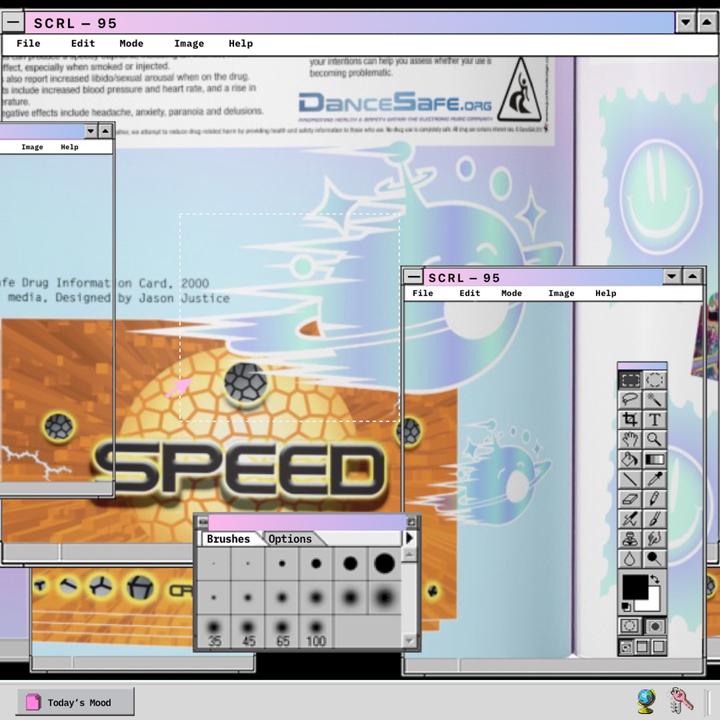Select the Magic Wand tool
Image resolution: width=720 pixels, height=720 pixels.
click(654, 399)
